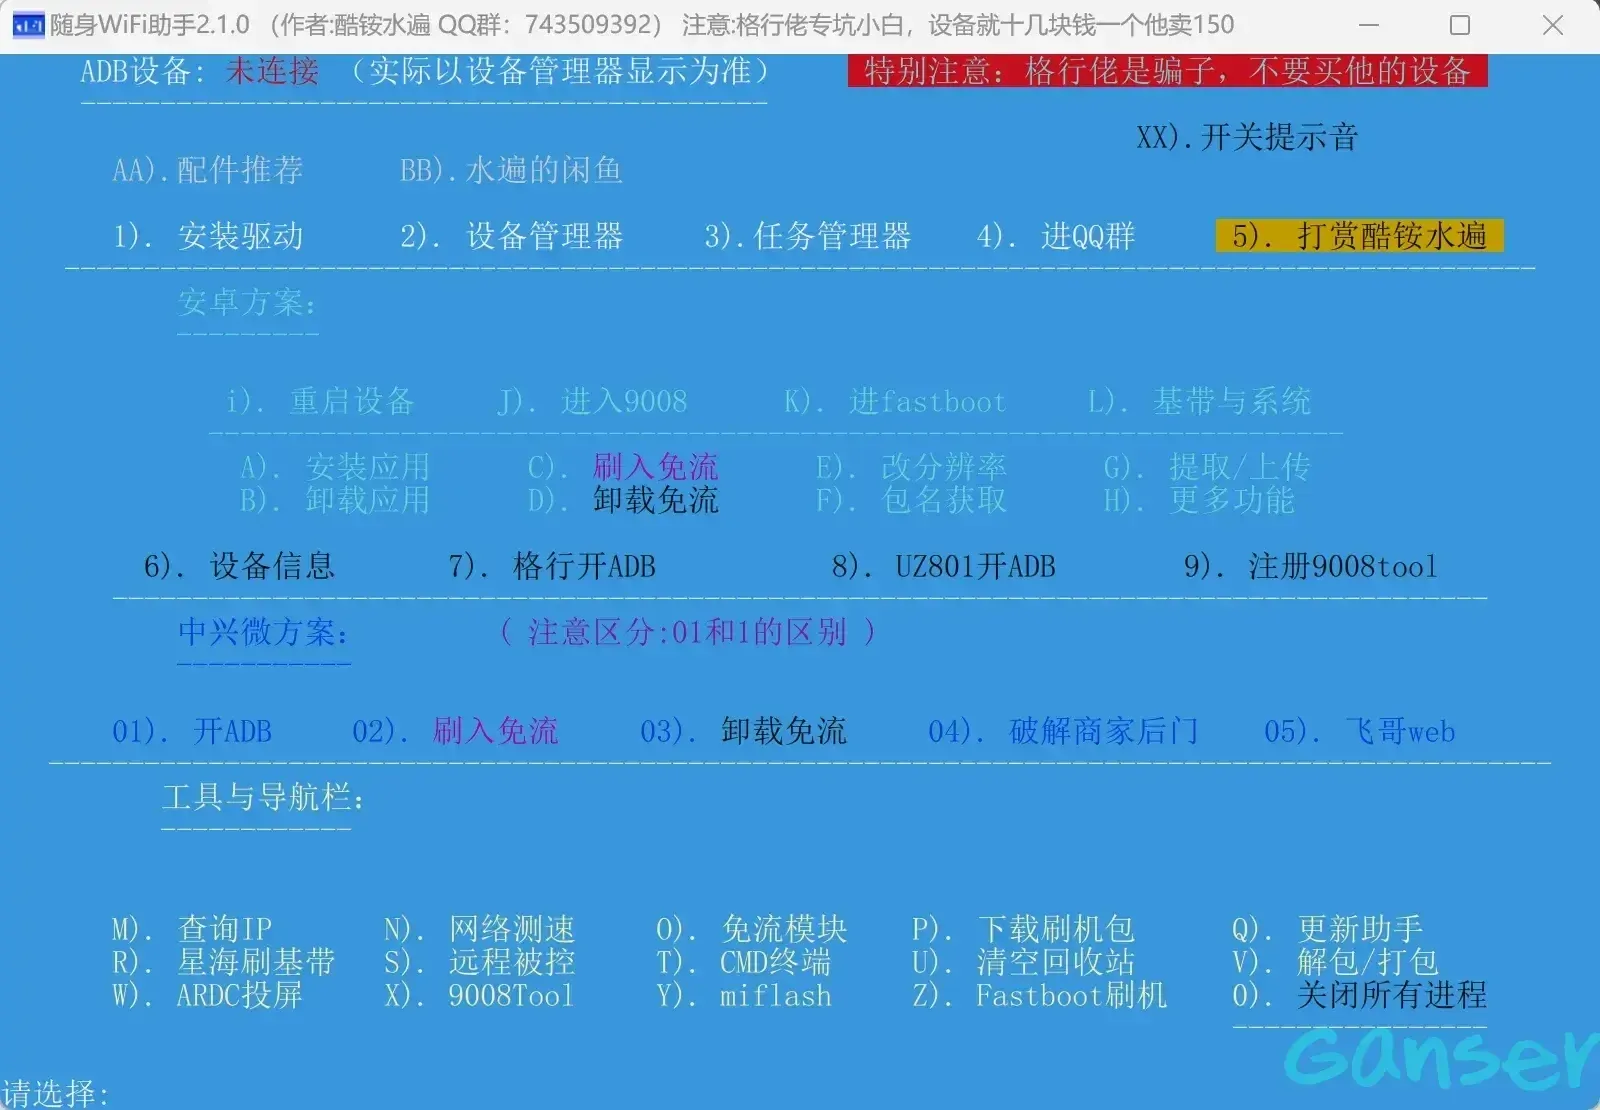The height and width of the screenshot is (1110, 1600).
Task: Open 2) 设备管理器 option
Action: pos(511,237)
